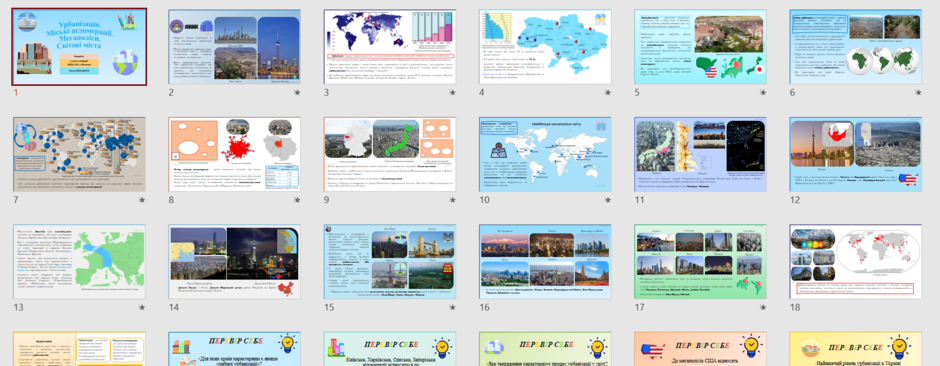940x366 pixels.
Task: Click the slide number '11' label
Action: [639, 200]
